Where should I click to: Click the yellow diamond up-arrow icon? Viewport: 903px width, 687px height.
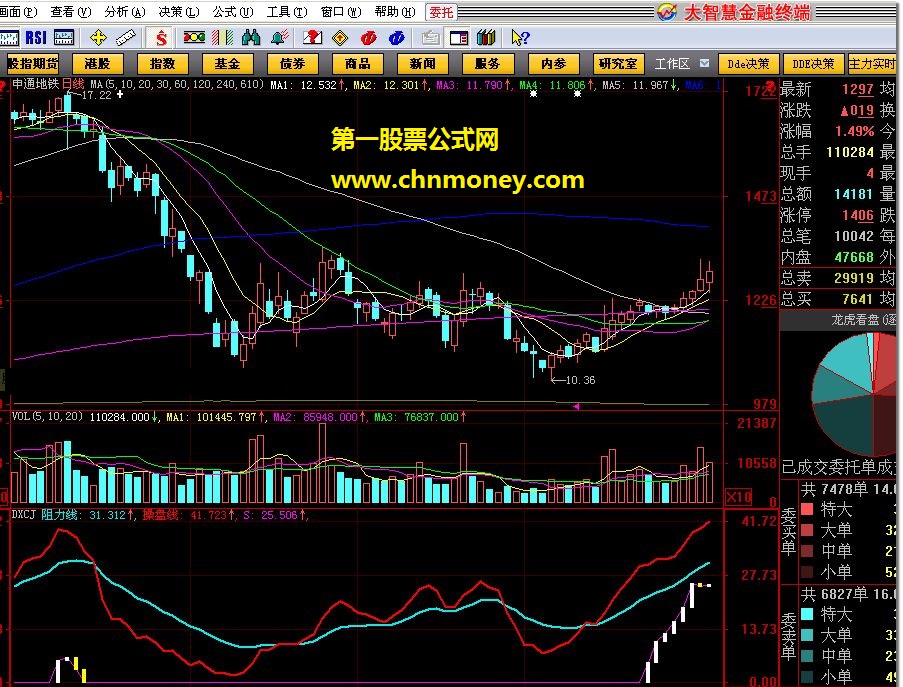[x=340, y=38]
